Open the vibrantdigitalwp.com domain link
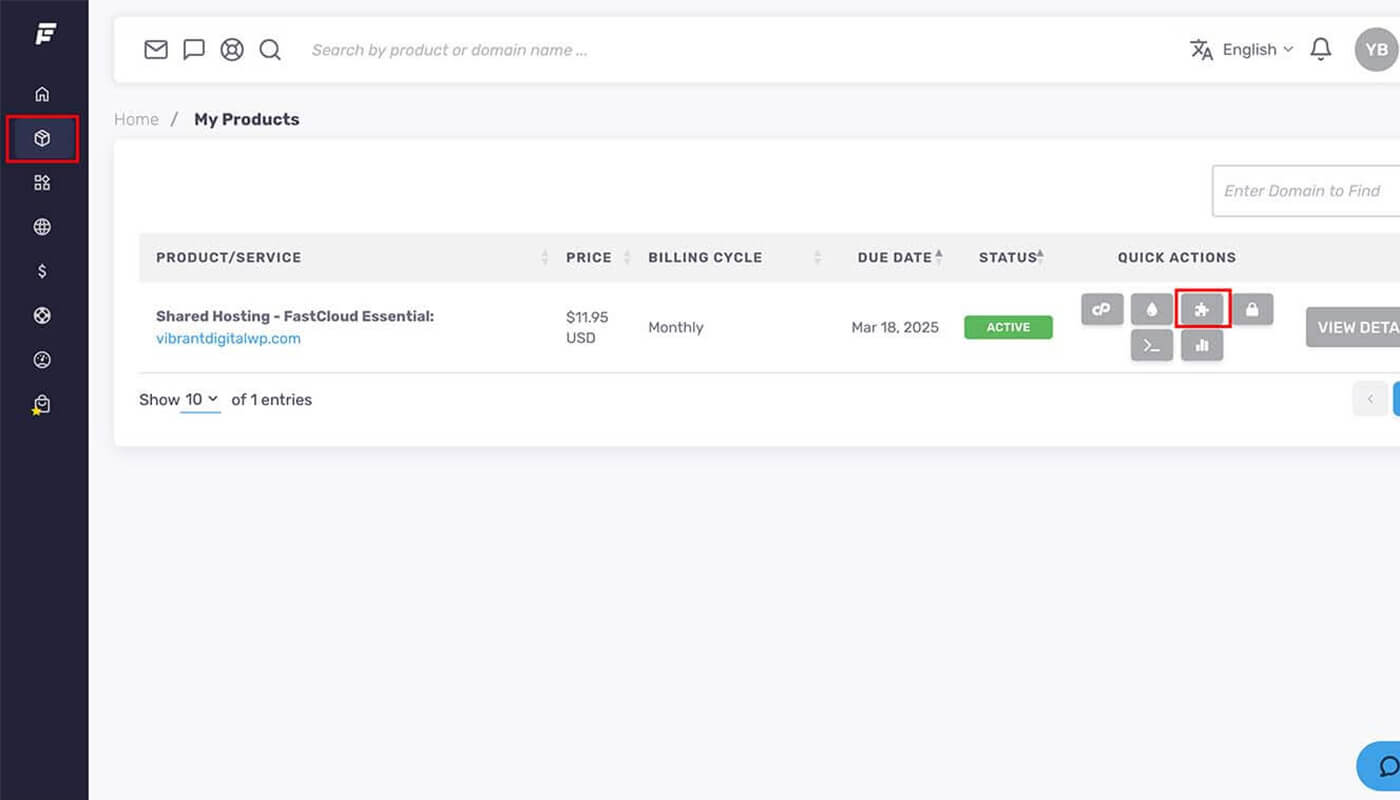 coord(228,338)
